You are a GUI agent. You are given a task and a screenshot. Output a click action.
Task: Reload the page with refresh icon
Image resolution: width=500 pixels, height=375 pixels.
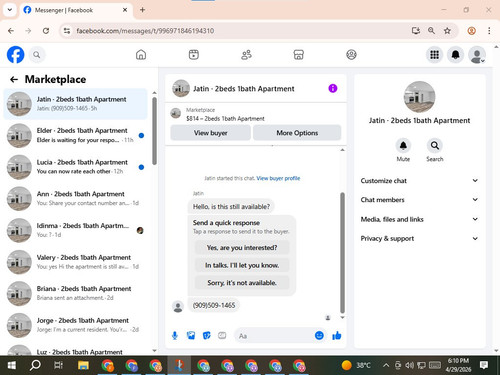pos(46,31)
